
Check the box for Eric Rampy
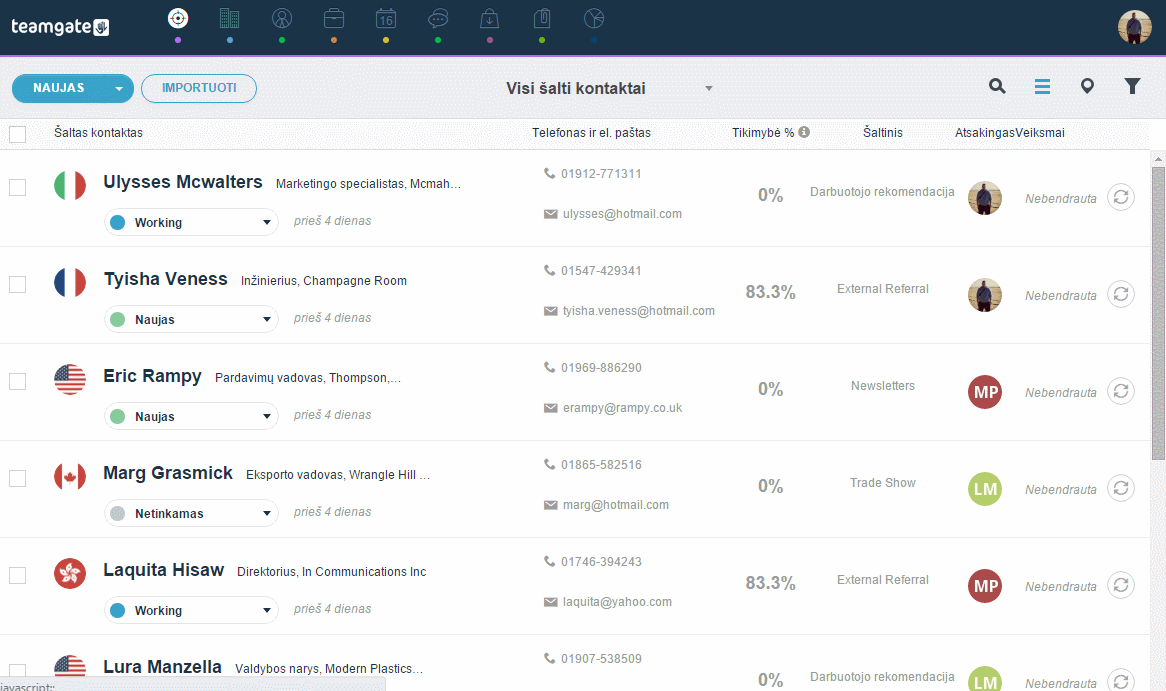[x=17, y=382]
